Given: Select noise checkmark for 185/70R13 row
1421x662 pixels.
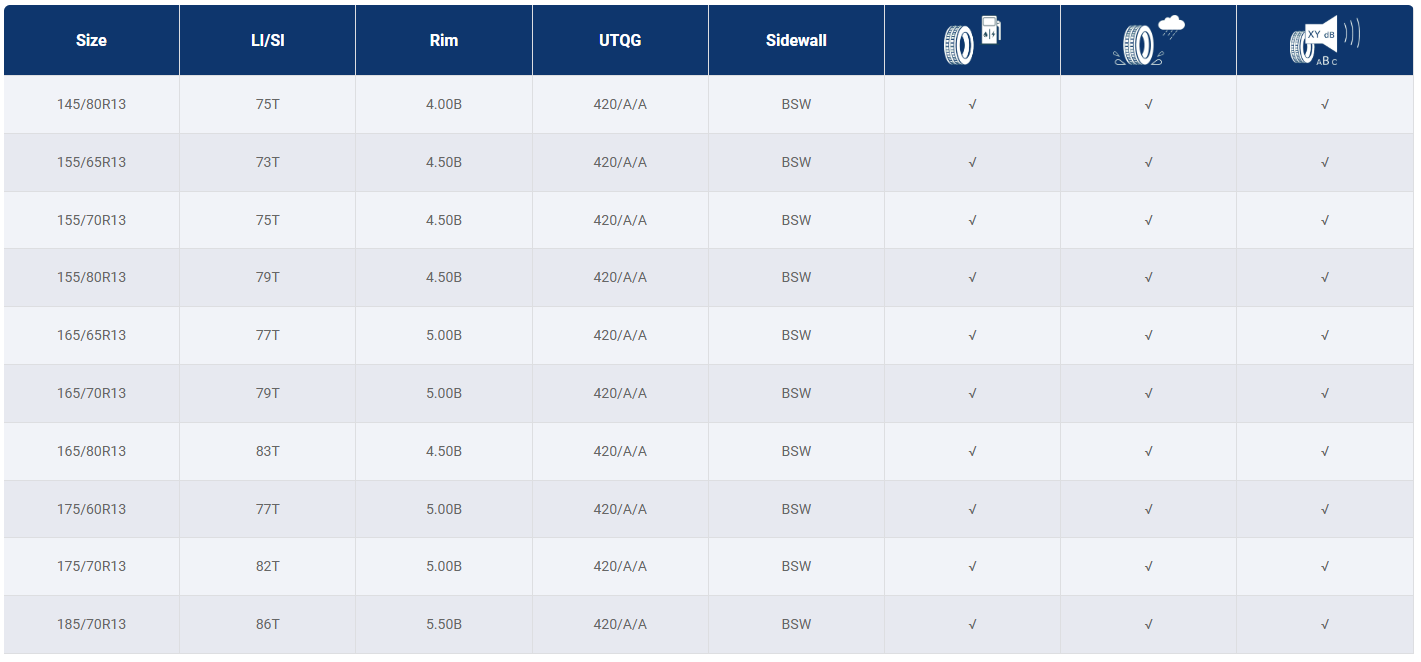Looking at the screenshot, I should [1324, 624].
